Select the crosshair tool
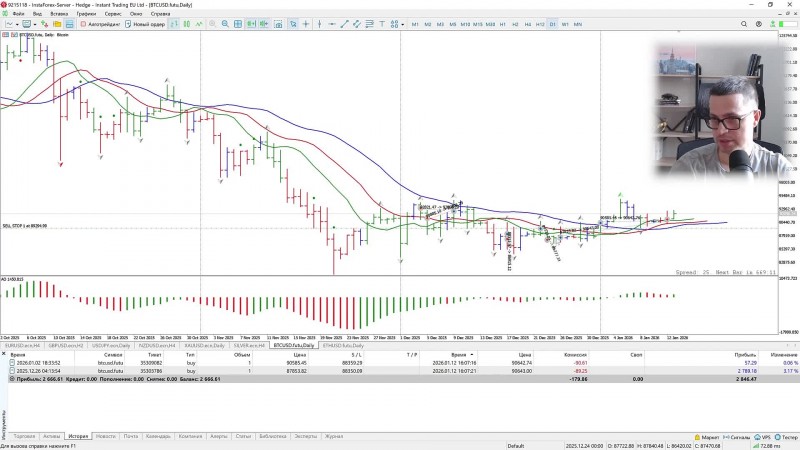 tap(306, 24)
